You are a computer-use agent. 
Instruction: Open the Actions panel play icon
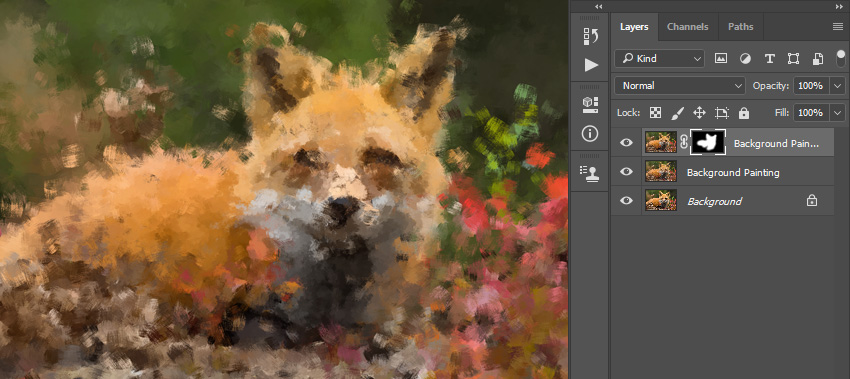click(591, 65)
